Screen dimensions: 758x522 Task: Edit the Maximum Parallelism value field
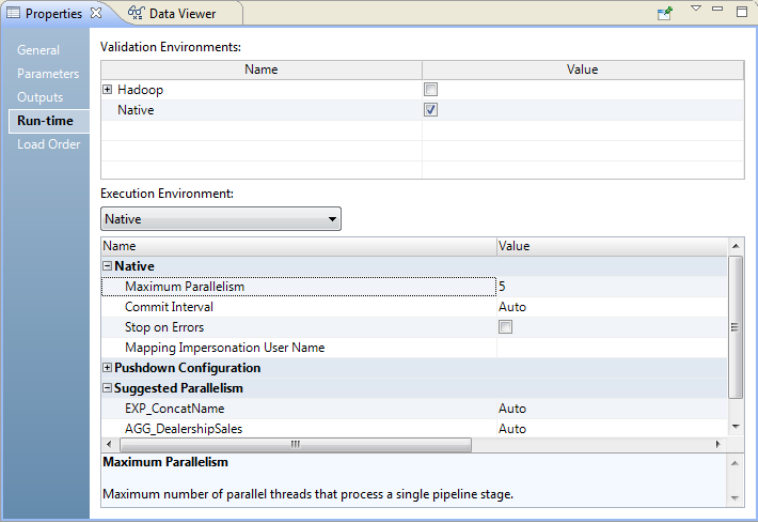610,287
